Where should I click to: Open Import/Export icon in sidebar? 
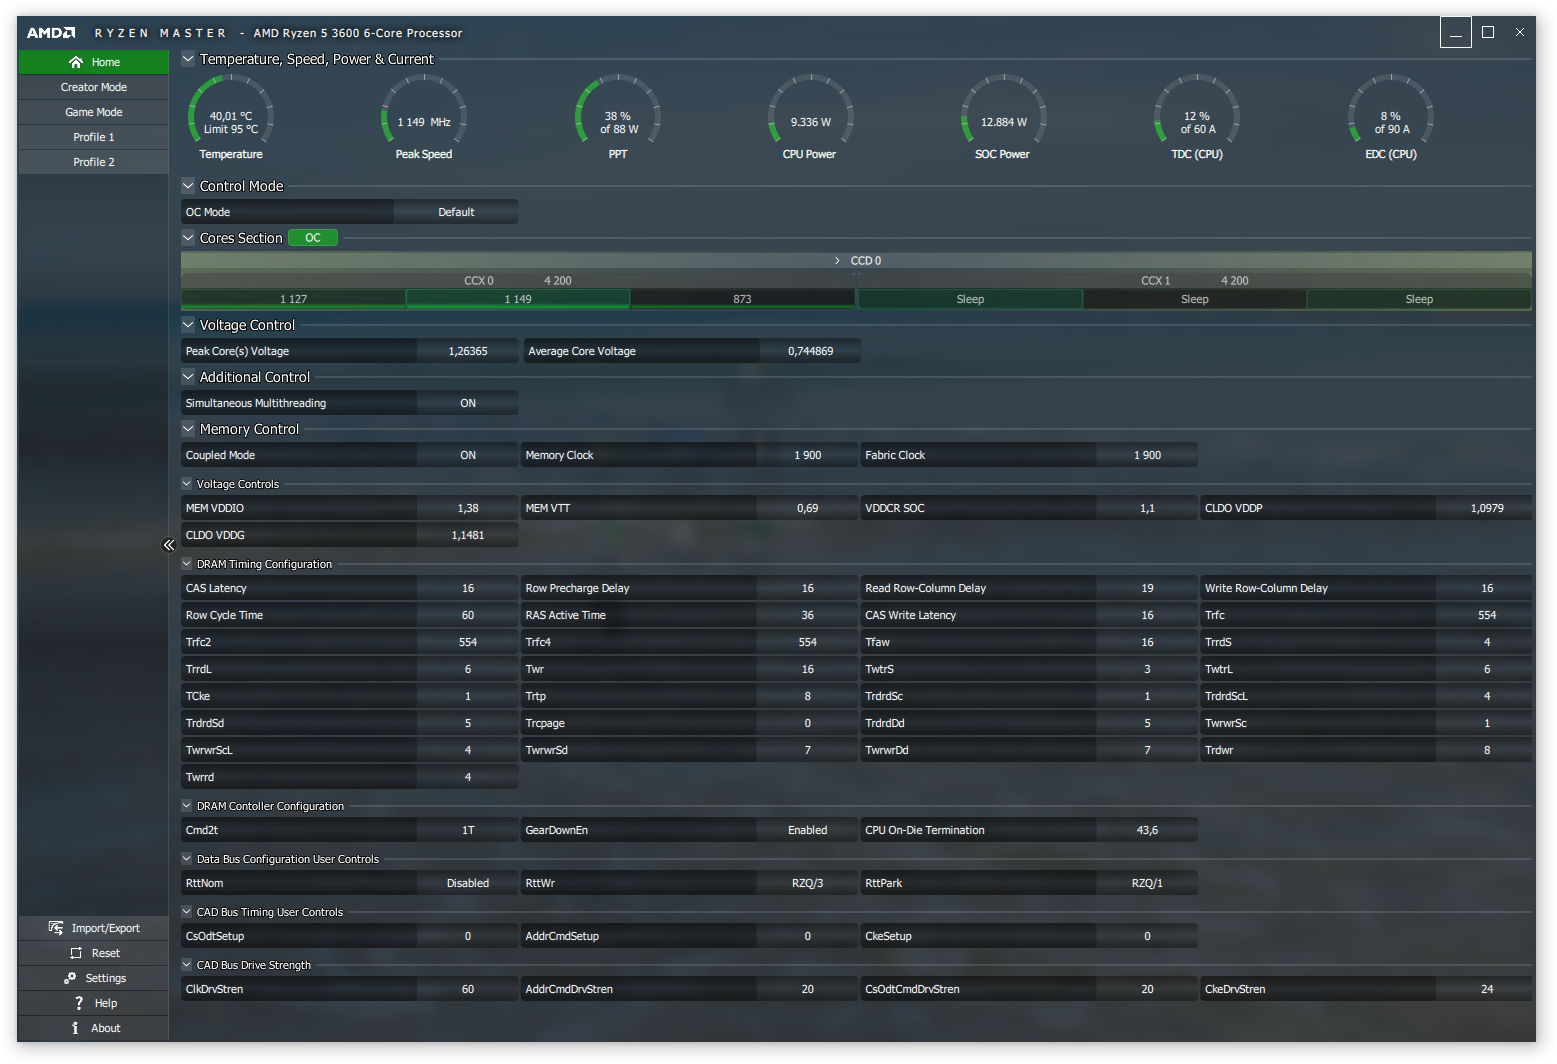(56, 928)
